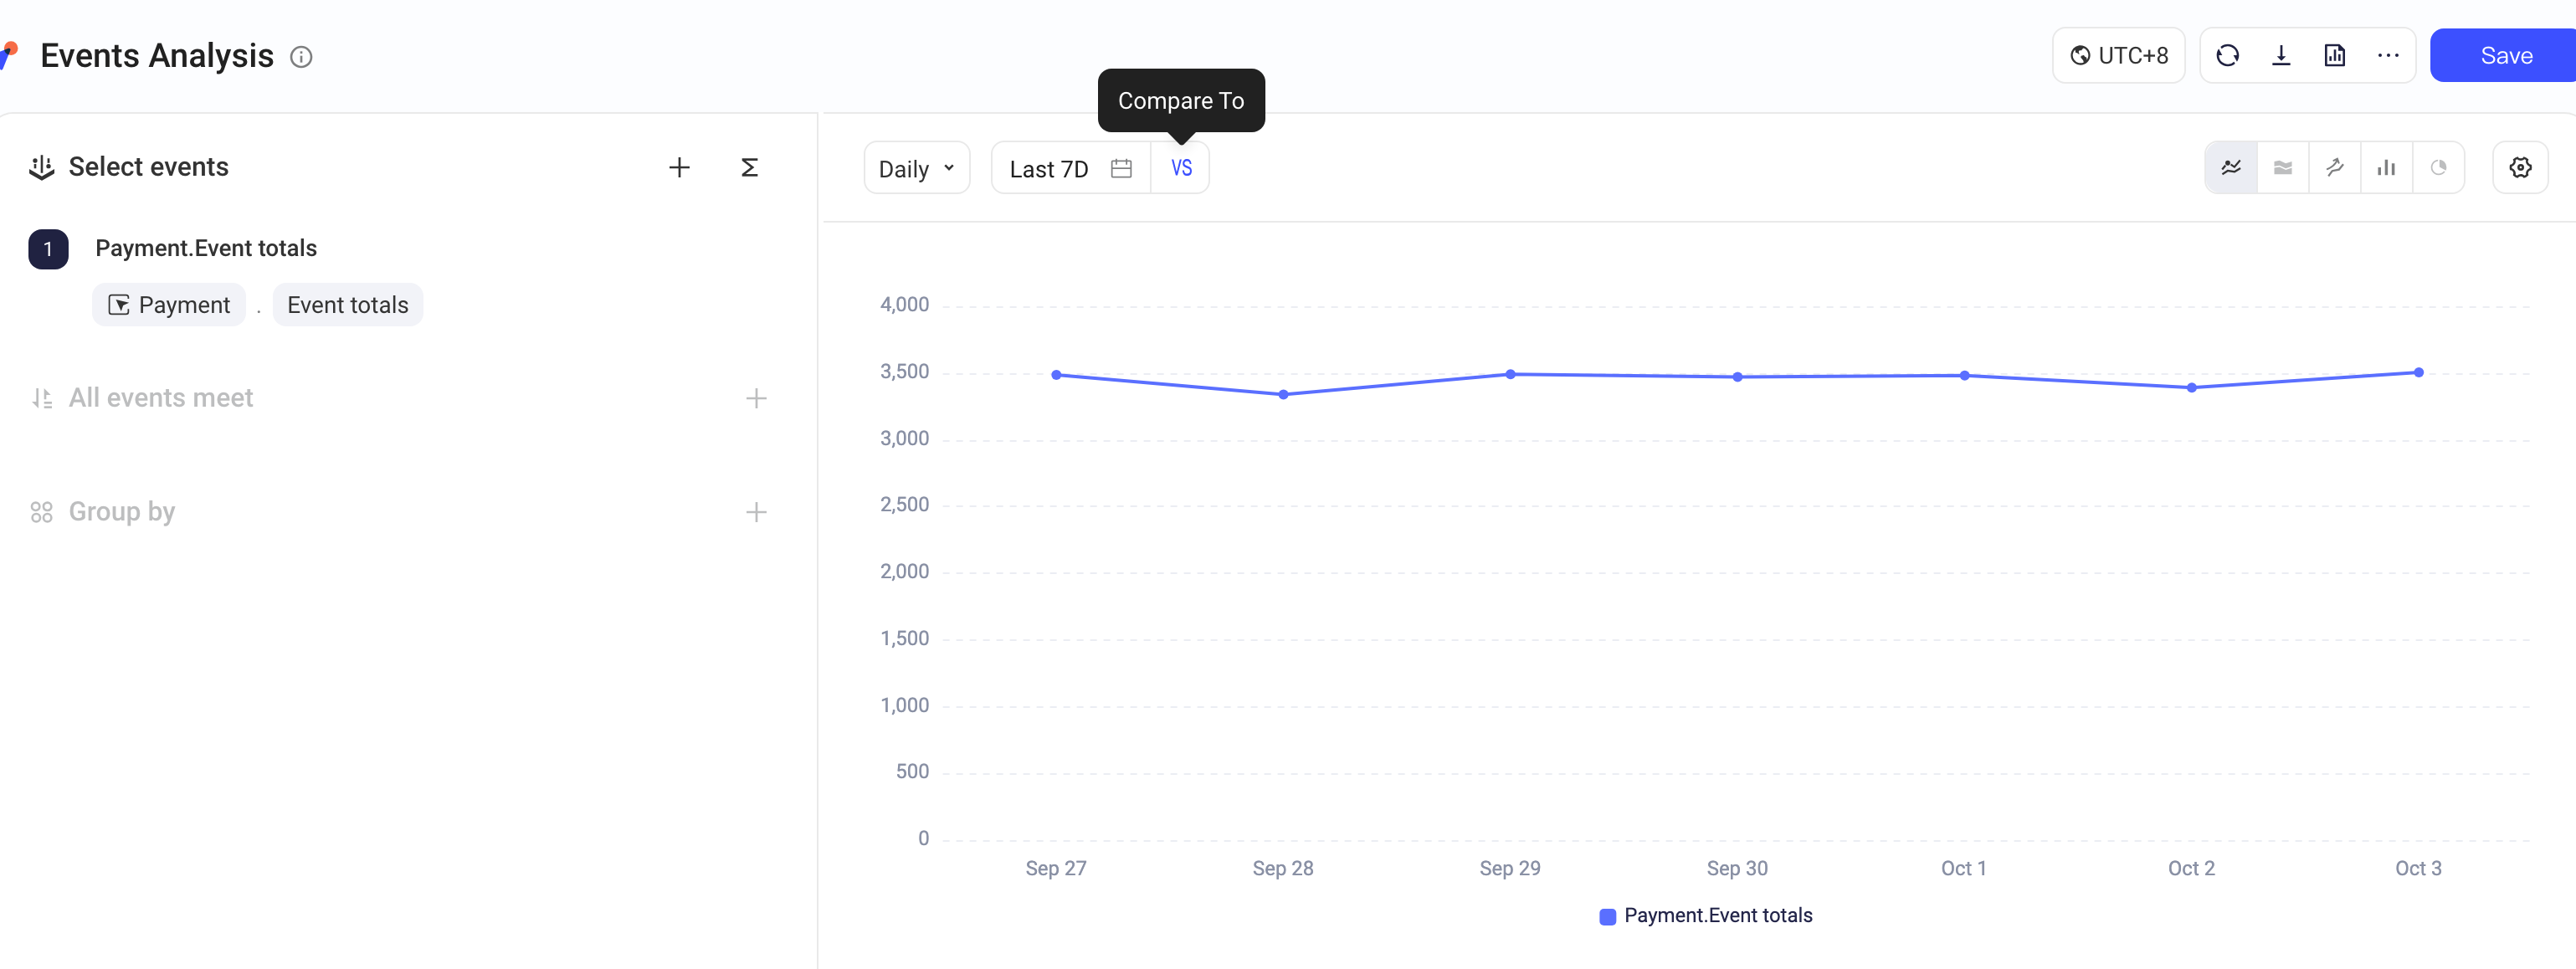Open chart settings gear
The height and width of the screenshot is (969, 2576).
[2520, 168]
